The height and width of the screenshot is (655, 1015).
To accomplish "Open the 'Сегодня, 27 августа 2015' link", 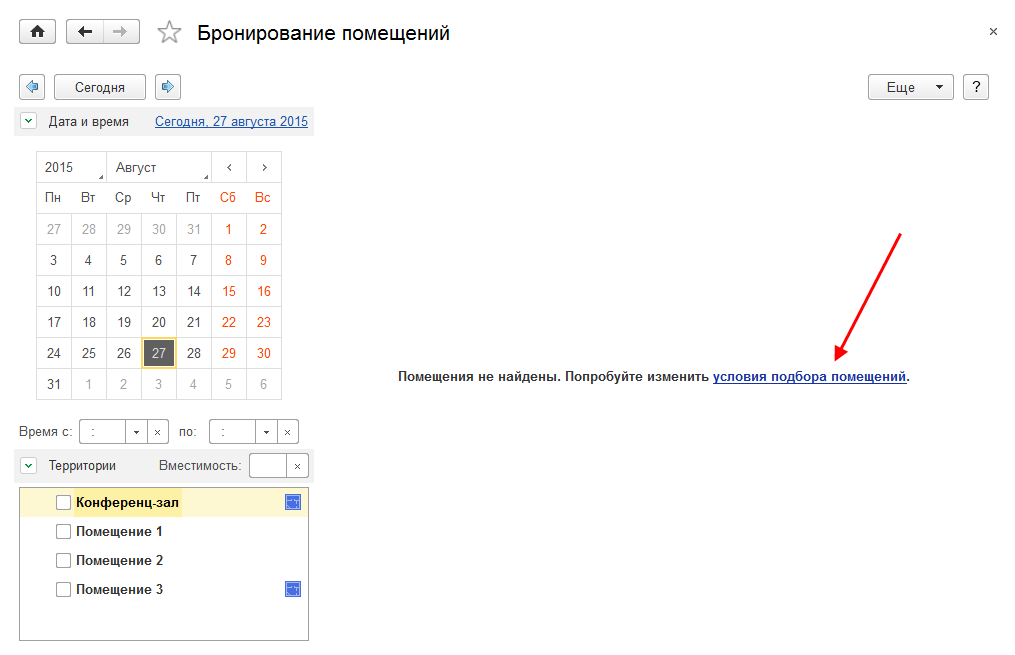I will (x=231, y=121).
